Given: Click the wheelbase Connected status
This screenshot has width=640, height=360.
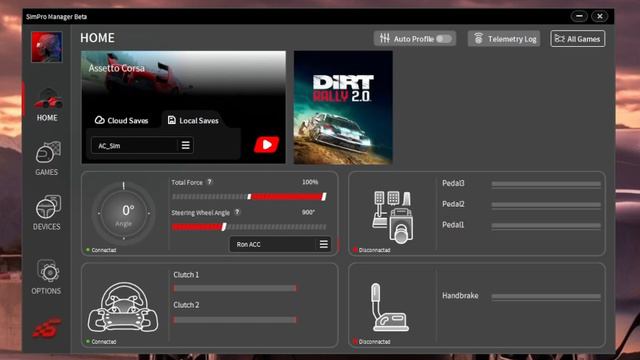Looking at the screenshot, I should pos(101,250).
